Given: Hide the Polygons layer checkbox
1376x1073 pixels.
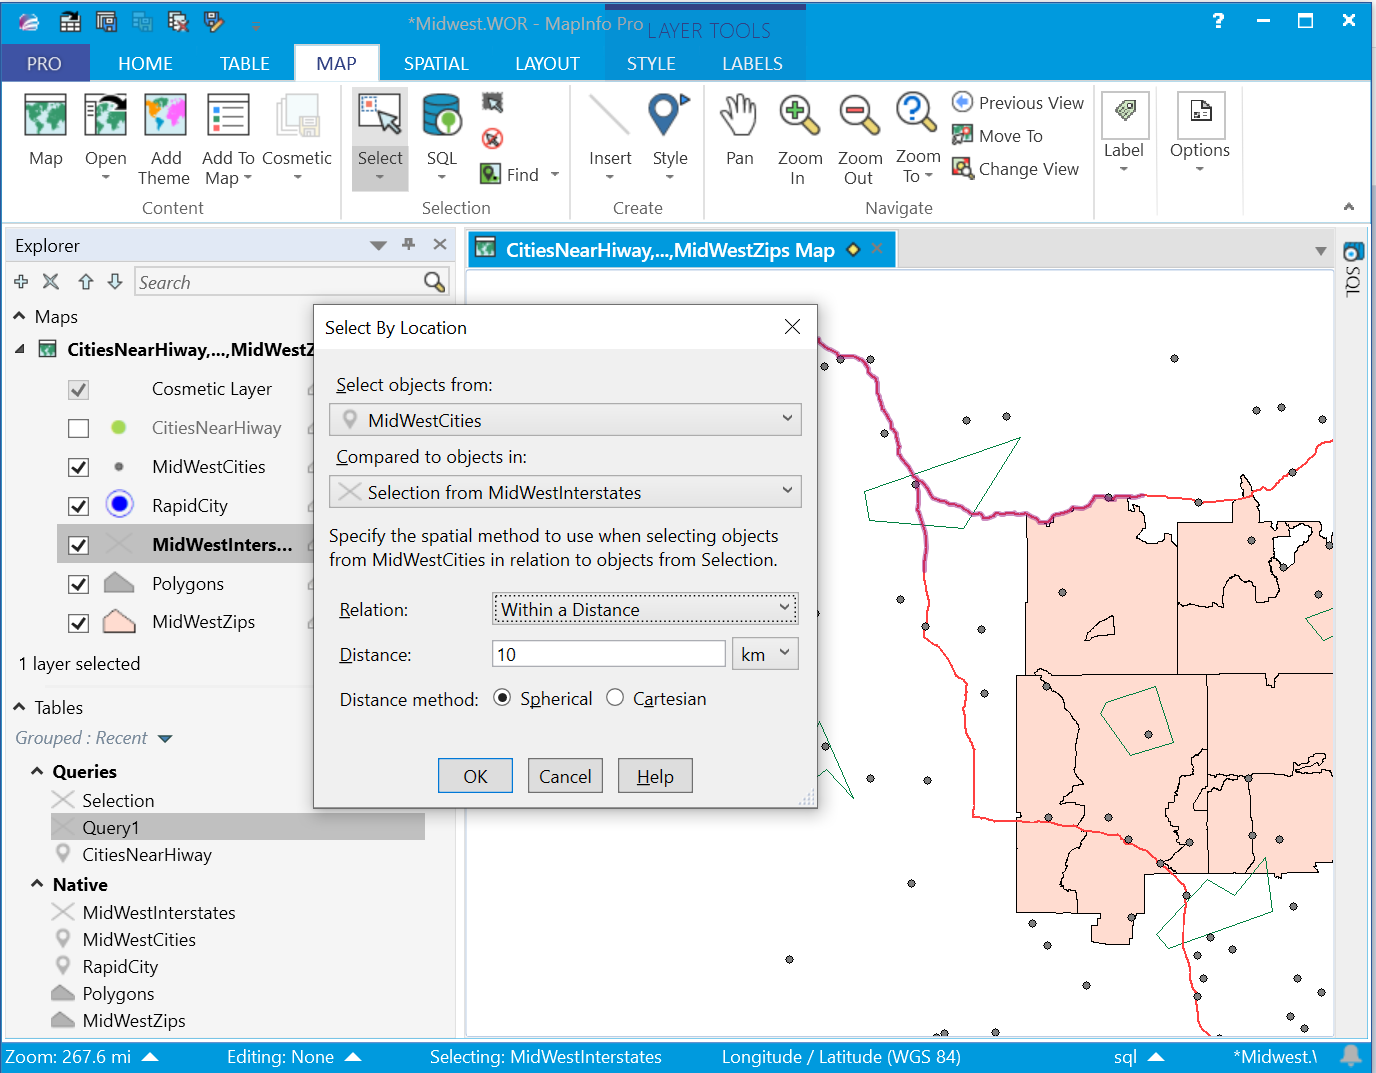Looking at the screenshot, I should 78,584.
